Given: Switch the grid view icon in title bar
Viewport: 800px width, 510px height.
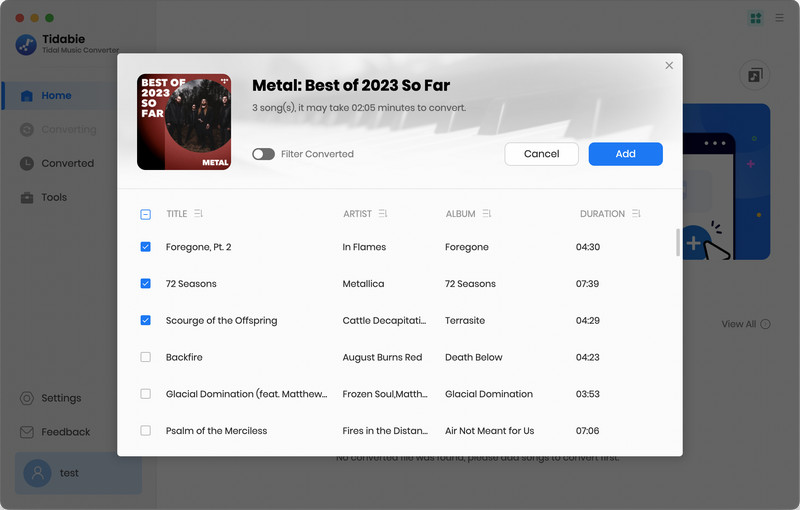Looking at the screenshot, I should [x=756, y=18].
